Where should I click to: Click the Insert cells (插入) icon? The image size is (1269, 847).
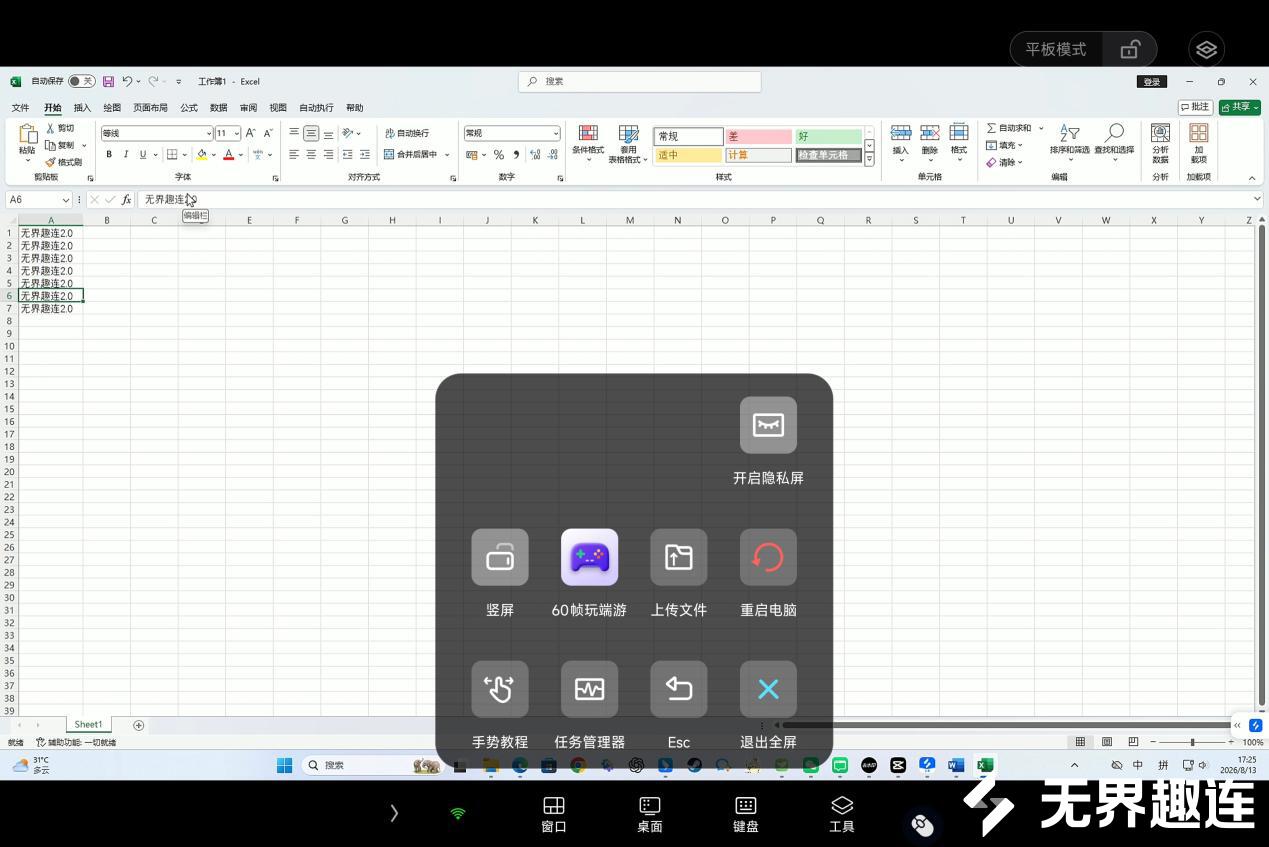tap(900, 141)
